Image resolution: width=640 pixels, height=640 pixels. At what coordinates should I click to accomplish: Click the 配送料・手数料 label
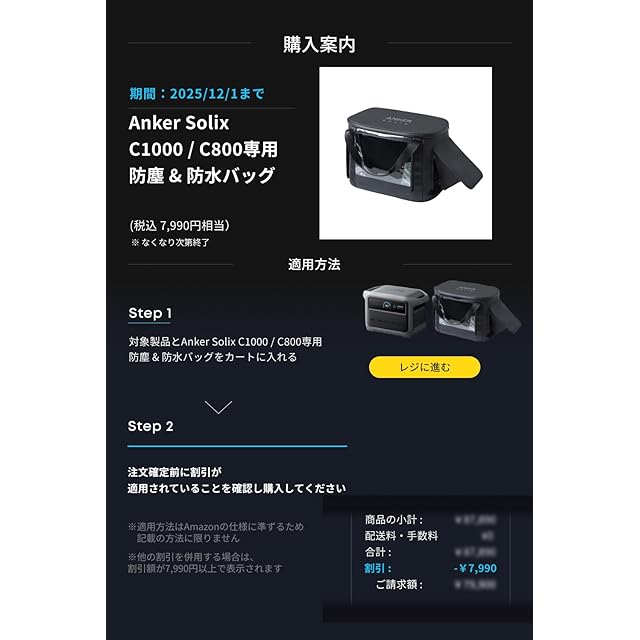click(x=401, y=536)
